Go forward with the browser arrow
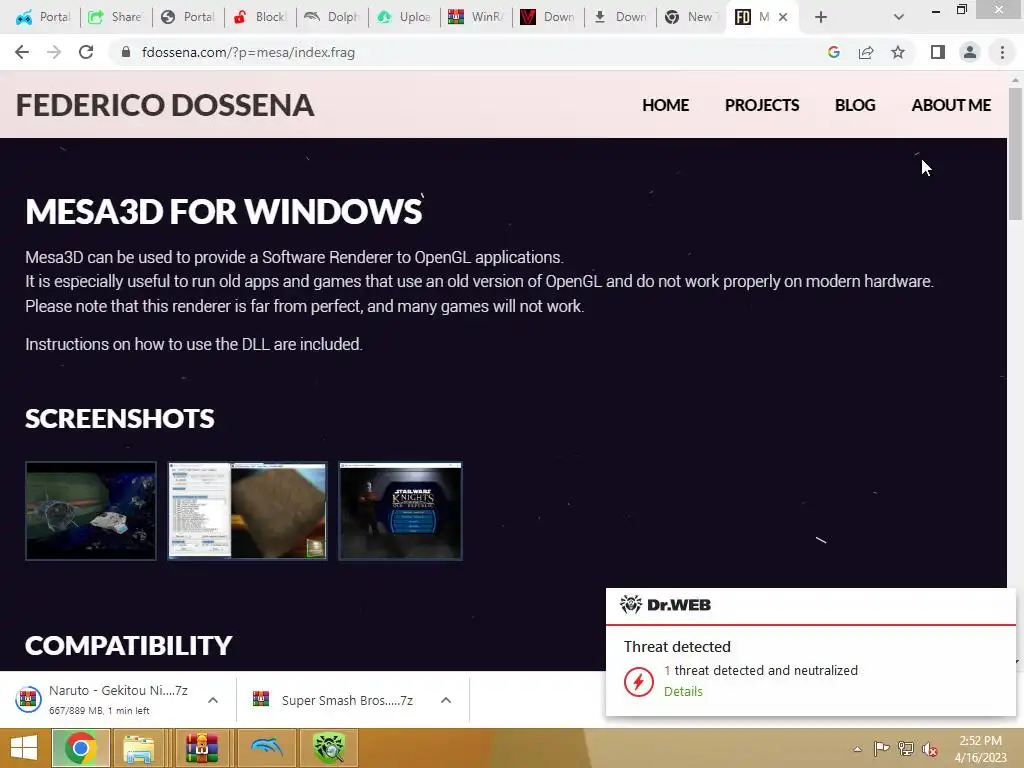 coord(54,52)
